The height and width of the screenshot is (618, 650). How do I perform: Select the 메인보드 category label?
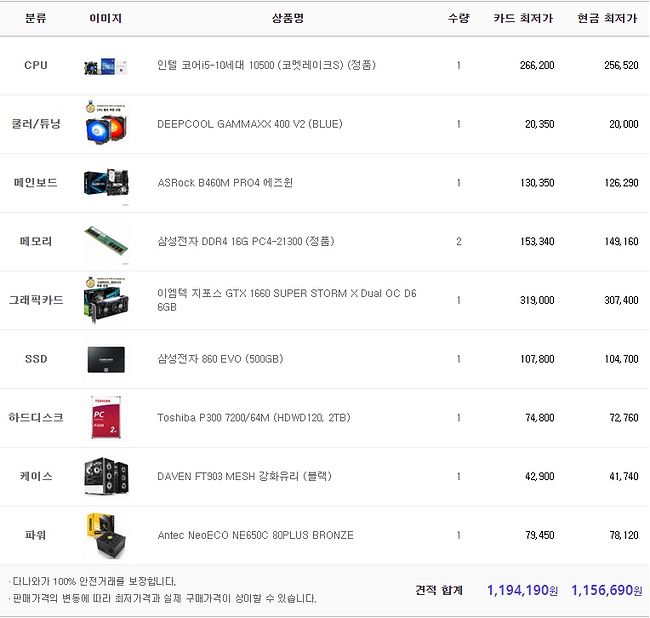[36, 183]
